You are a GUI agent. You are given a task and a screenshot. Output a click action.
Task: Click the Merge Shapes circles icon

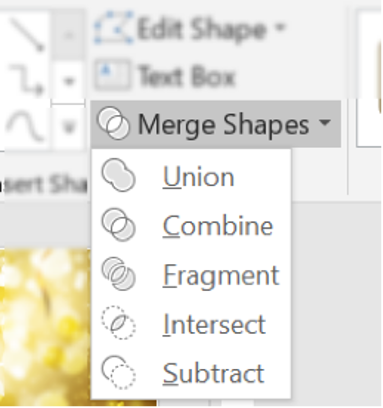point(113,123)
